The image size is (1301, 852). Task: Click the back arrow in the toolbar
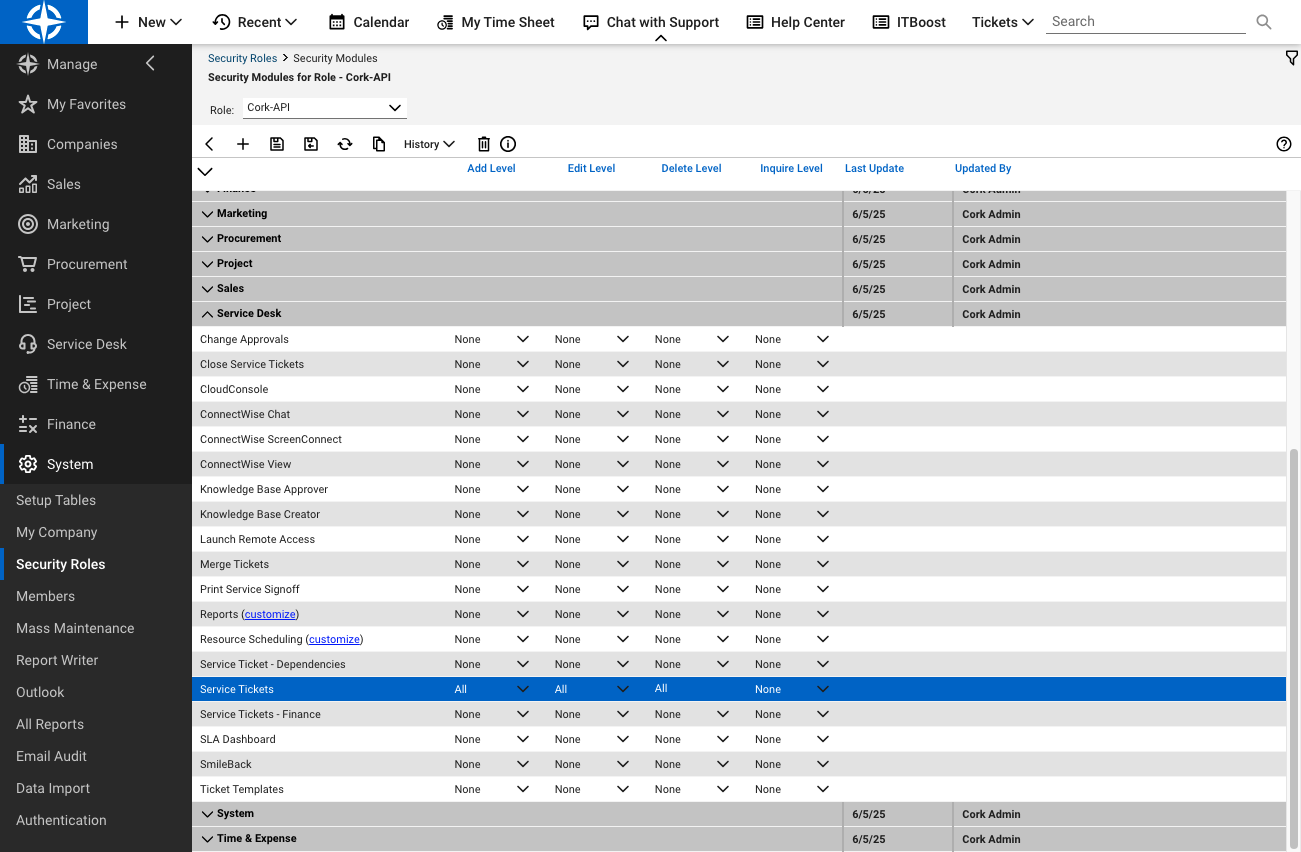coord(209,144)
